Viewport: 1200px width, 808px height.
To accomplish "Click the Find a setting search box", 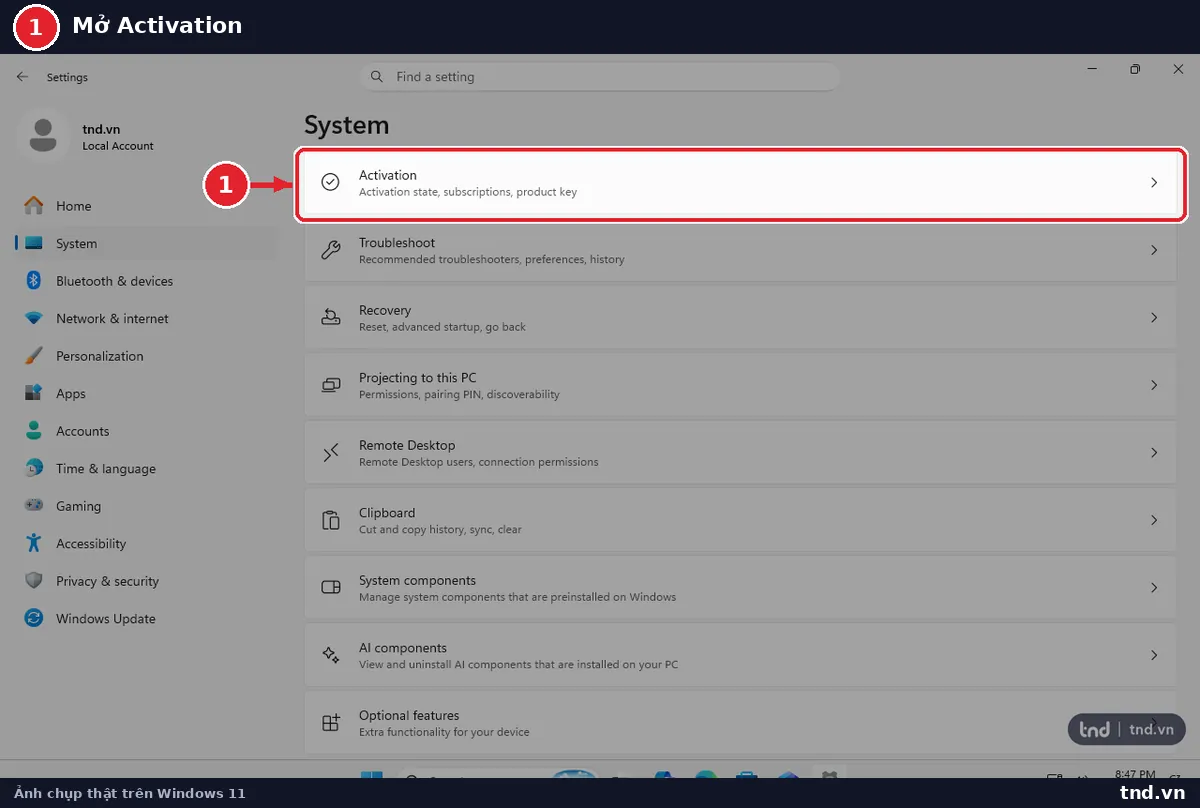I will pyautogui.click(x=600, y=77).
